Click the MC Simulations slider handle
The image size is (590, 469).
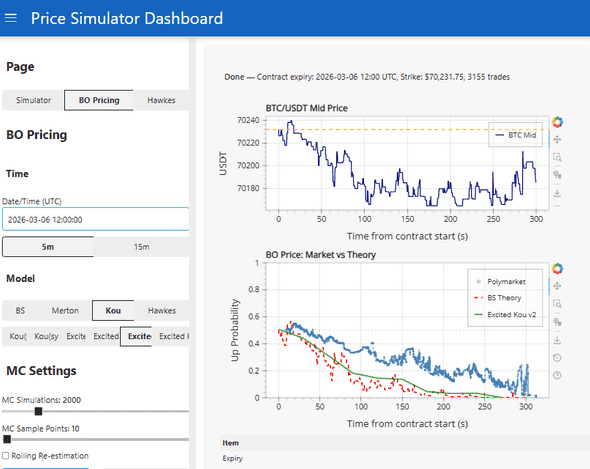tap(38, 411)
